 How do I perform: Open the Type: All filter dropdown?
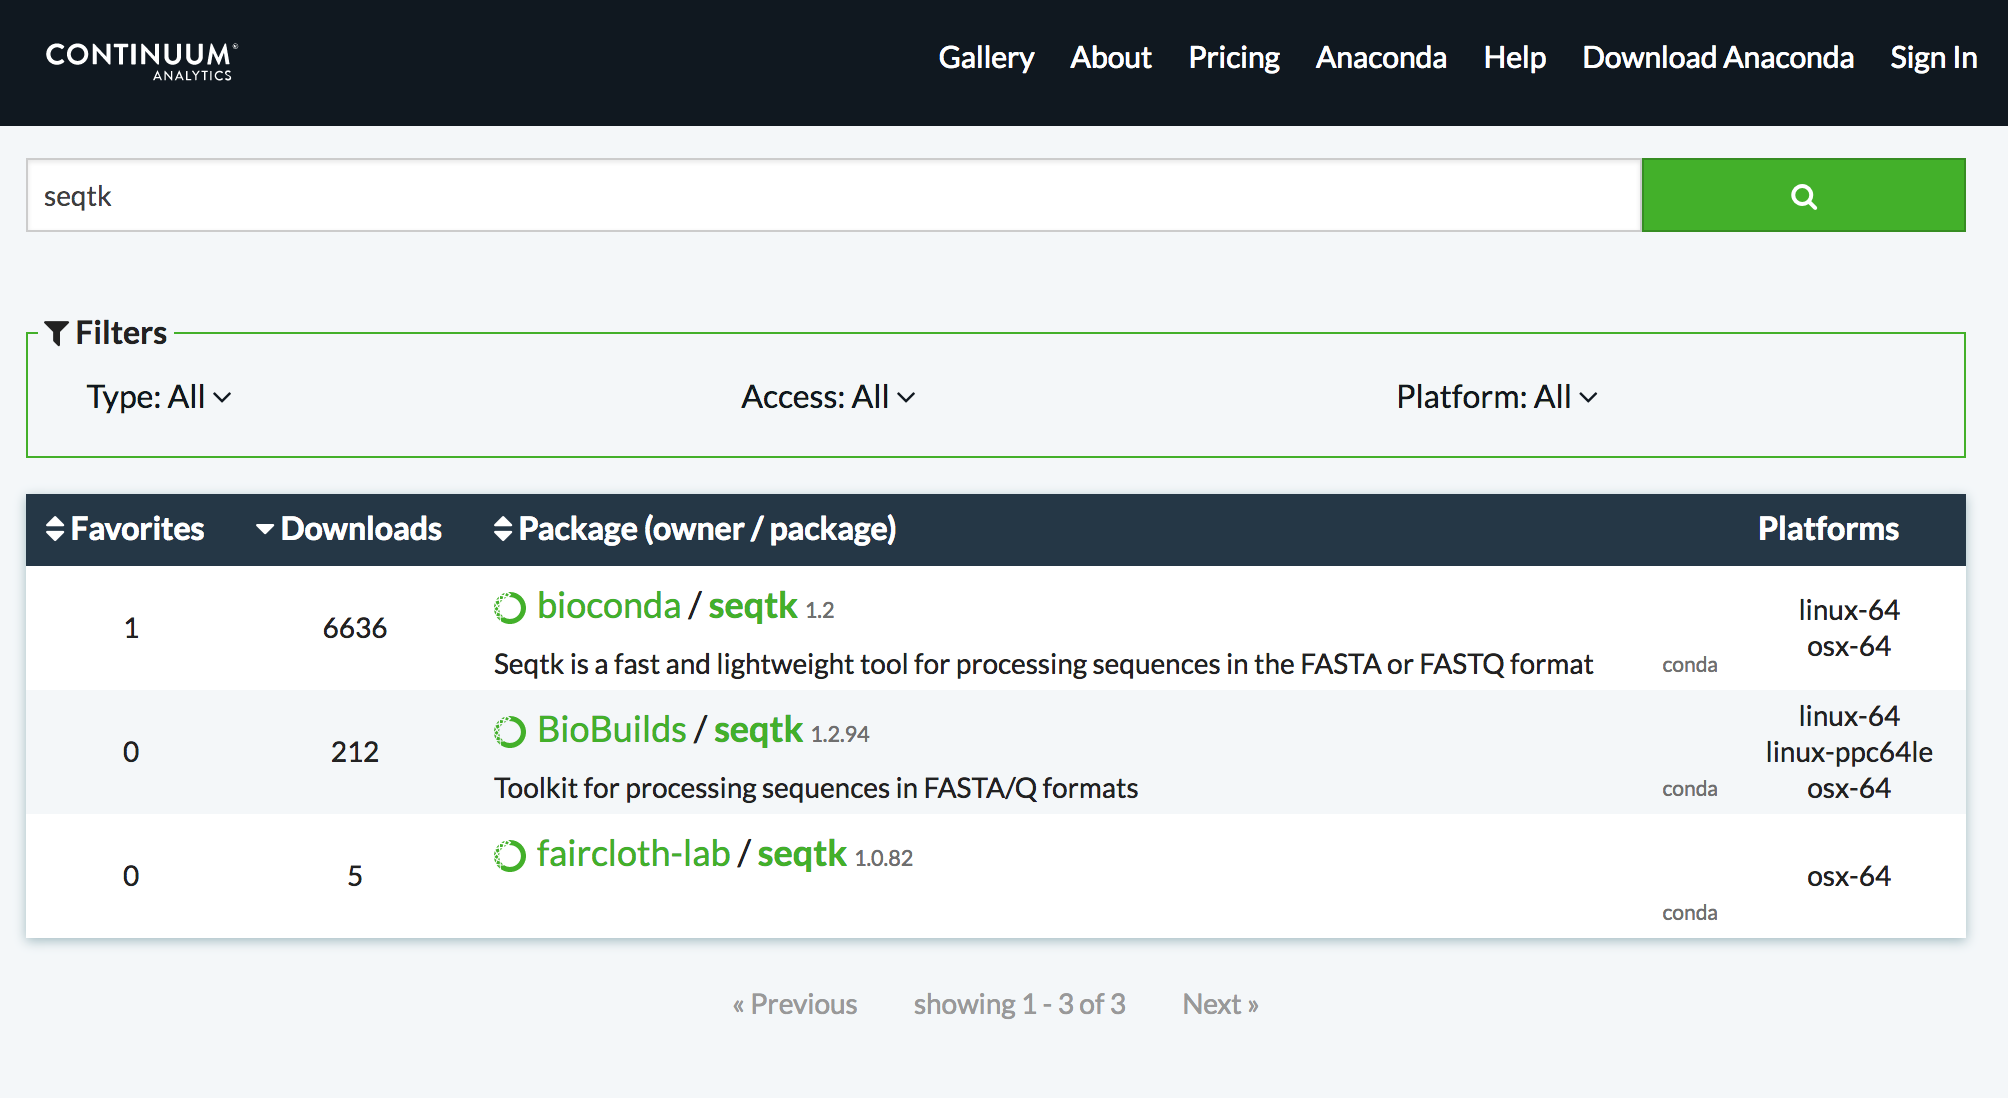point(159,397)
